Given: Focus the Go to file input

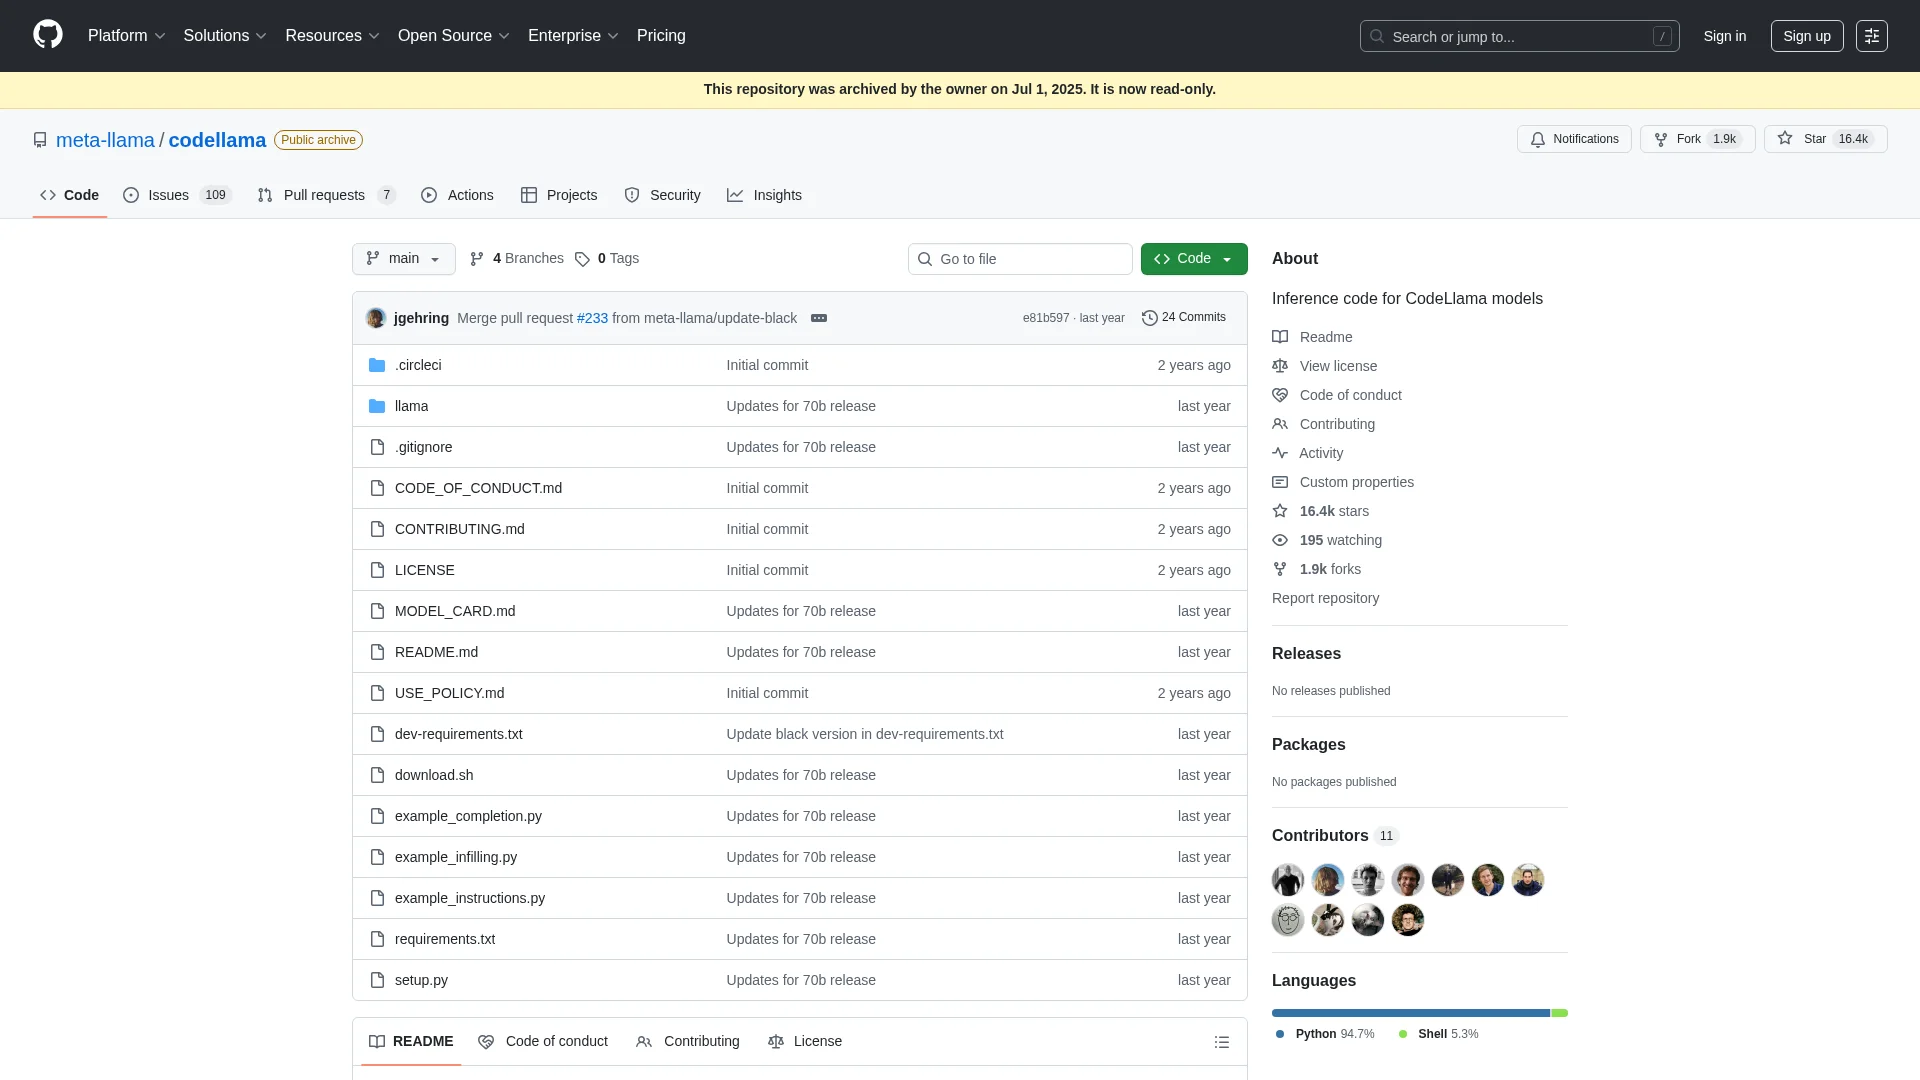Looking at the screenshot, I should coord(1030,259).
